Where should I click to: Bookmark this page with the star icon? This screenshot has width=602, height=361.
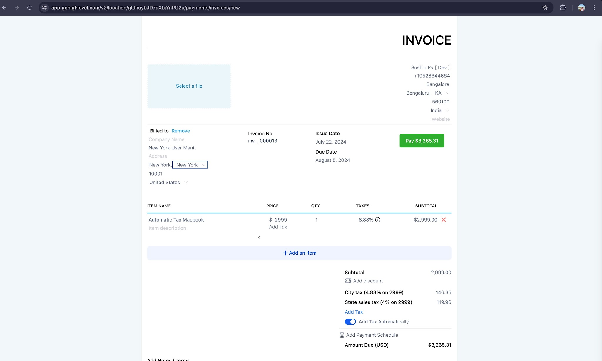coord(545,7)
